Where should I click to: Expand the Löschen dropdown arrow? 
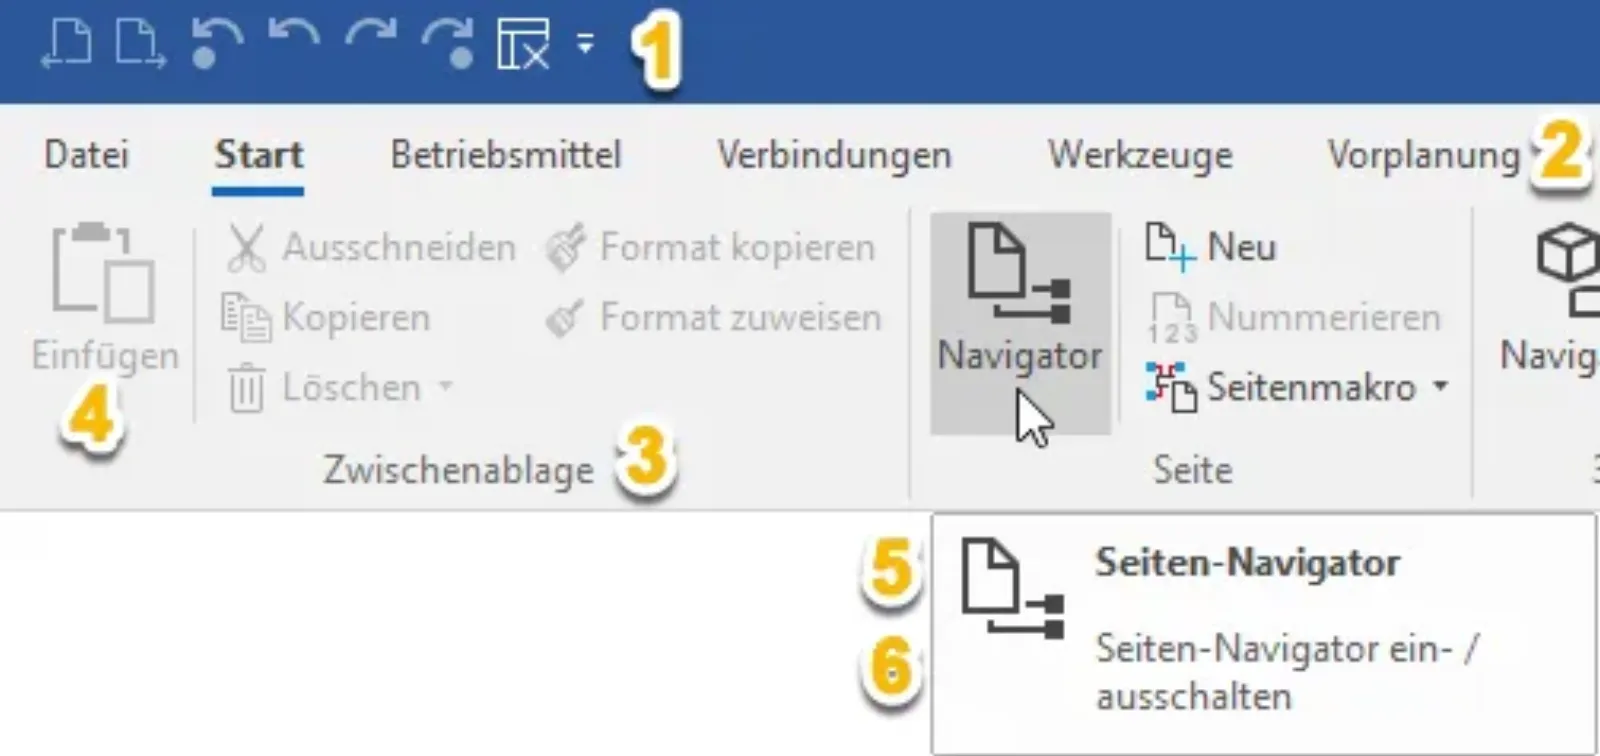[x=446, y=386]
